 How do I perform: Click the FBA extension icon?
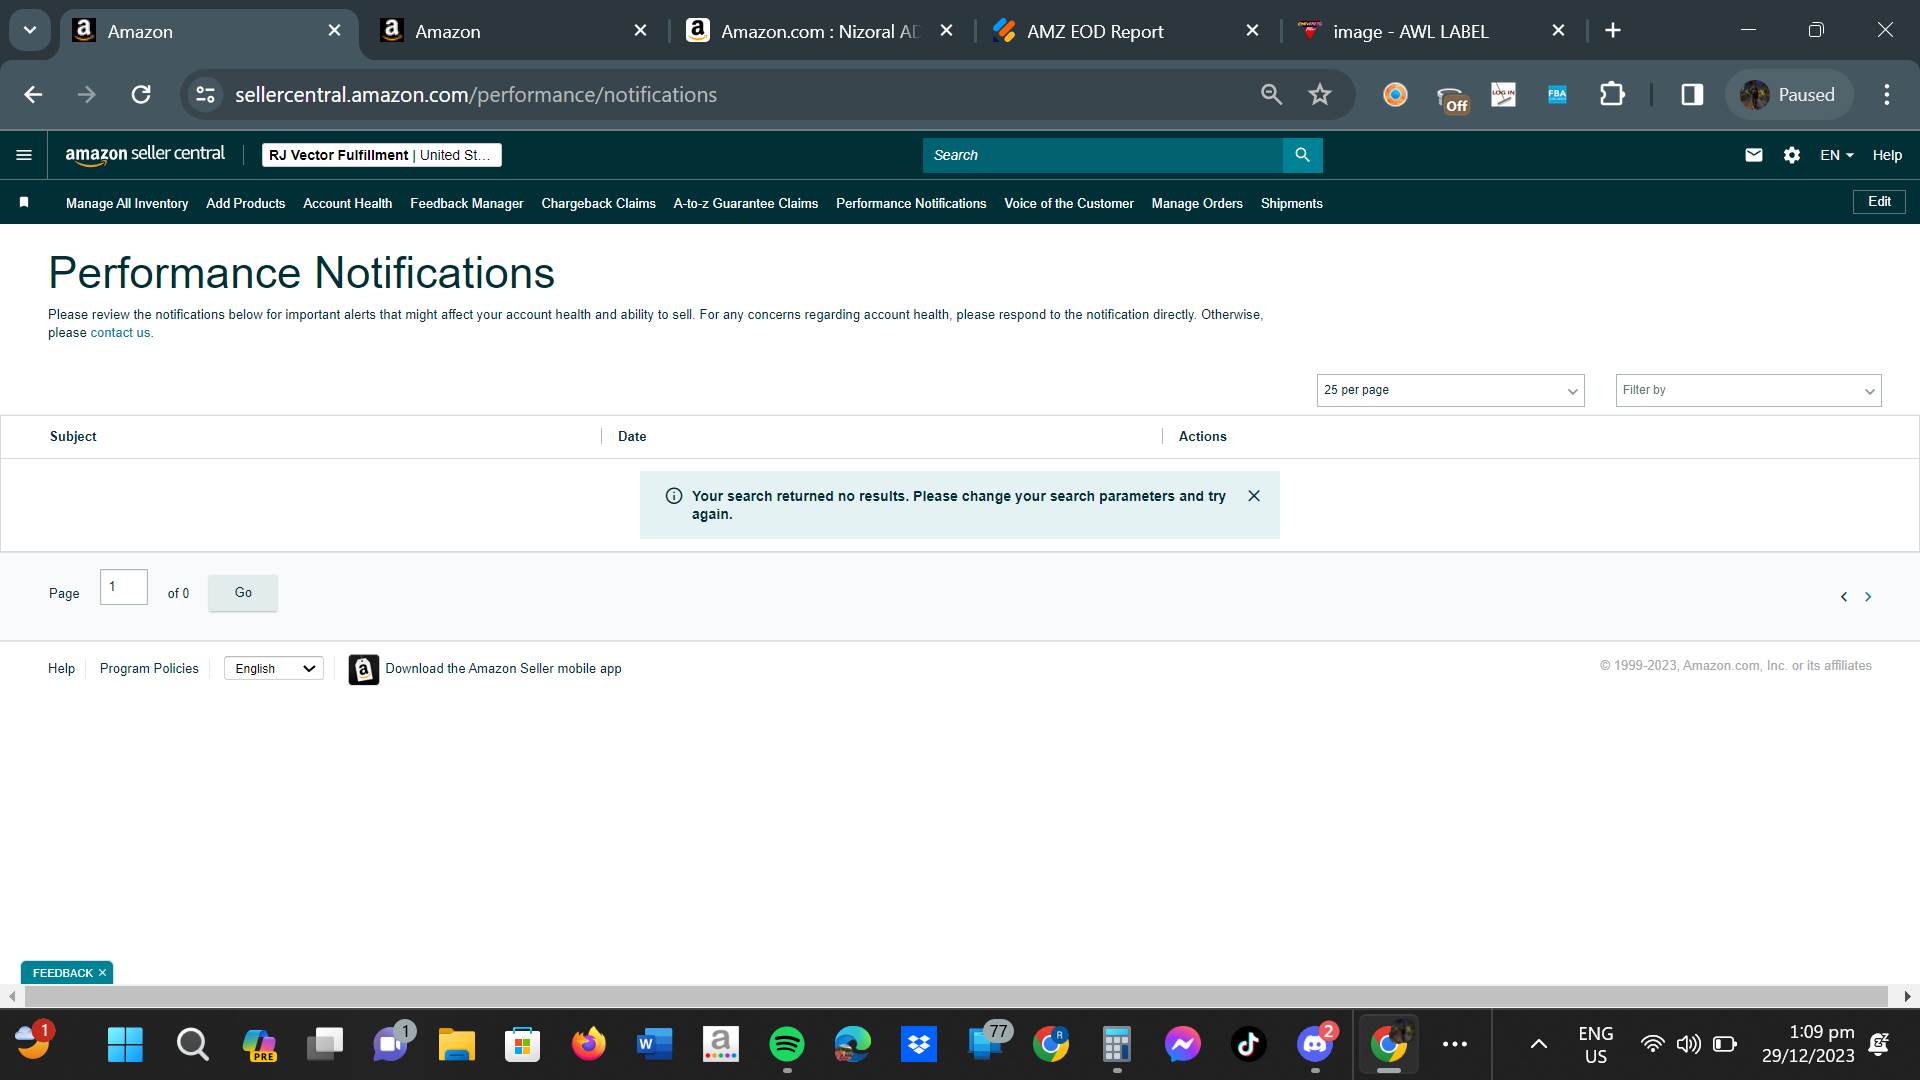1557,95
